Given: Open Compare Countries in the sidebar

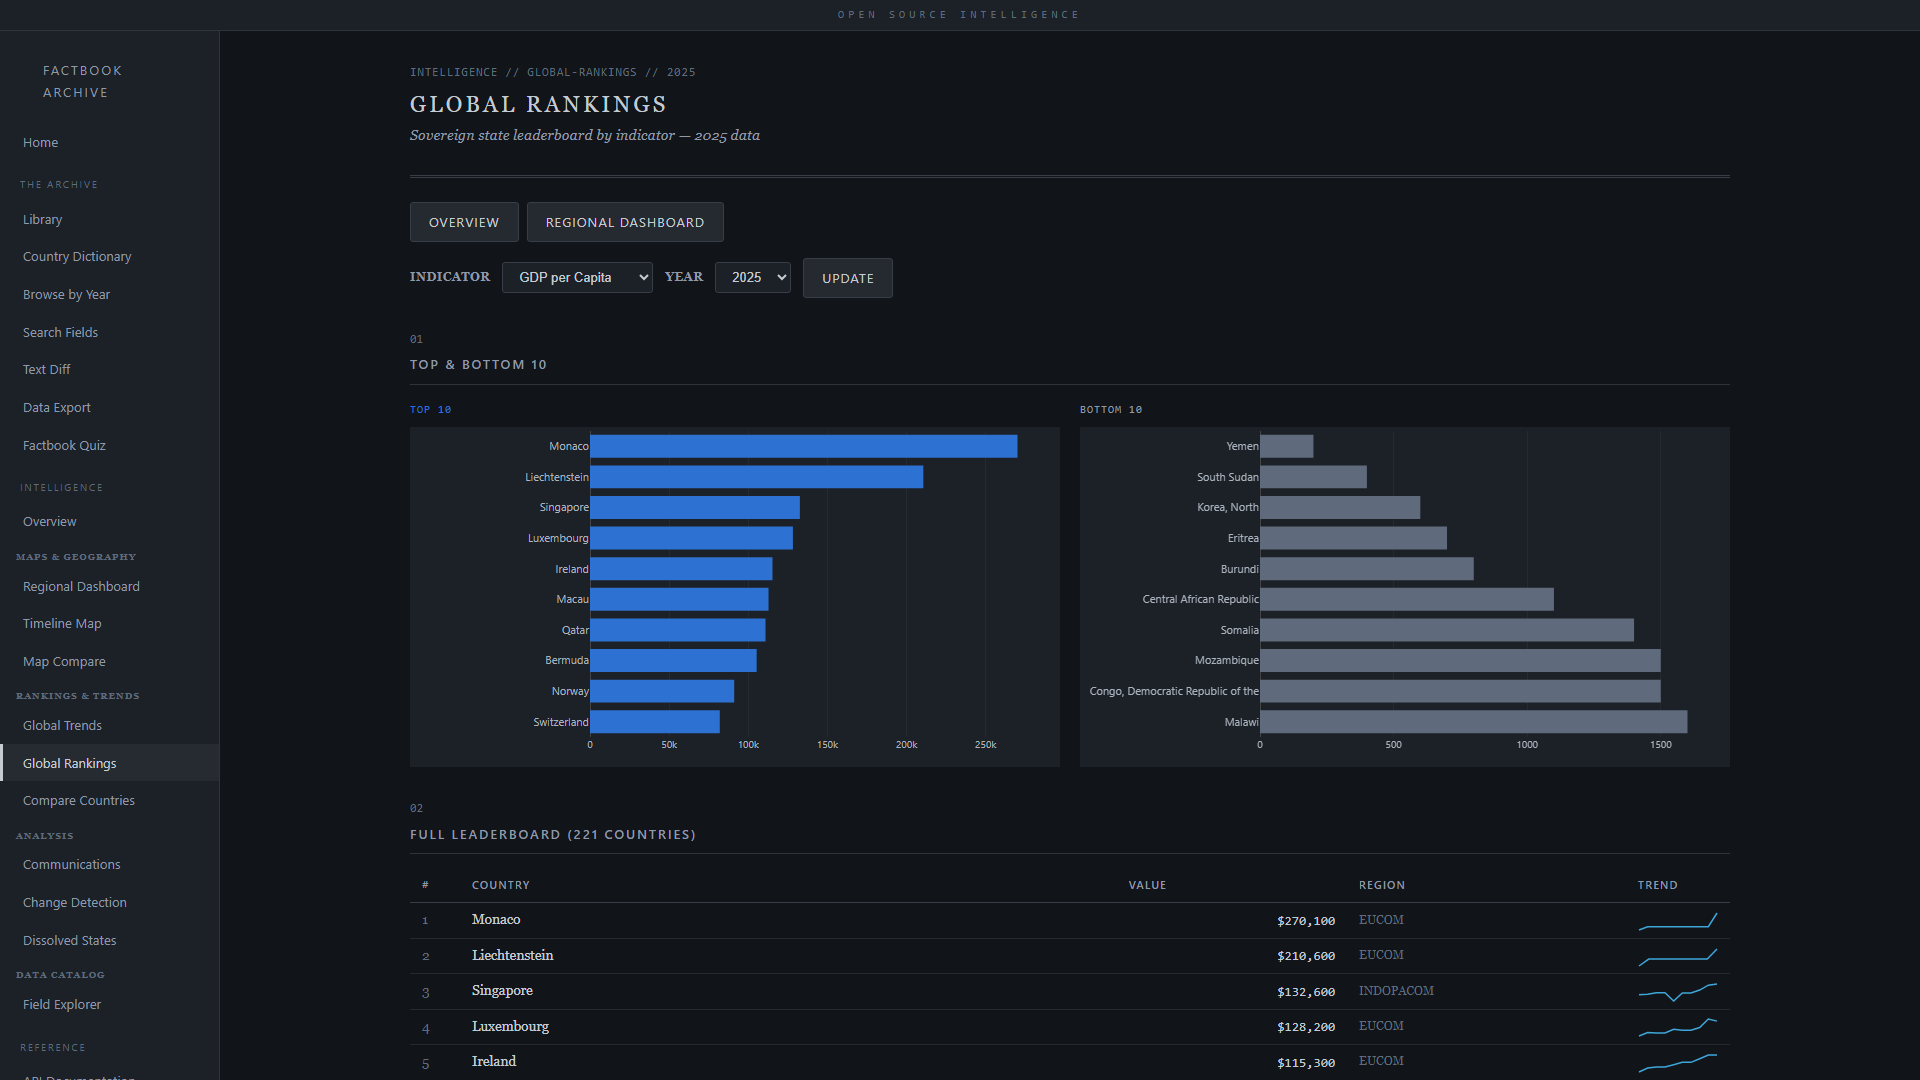Looking at the screenshot, I should 79,801.
